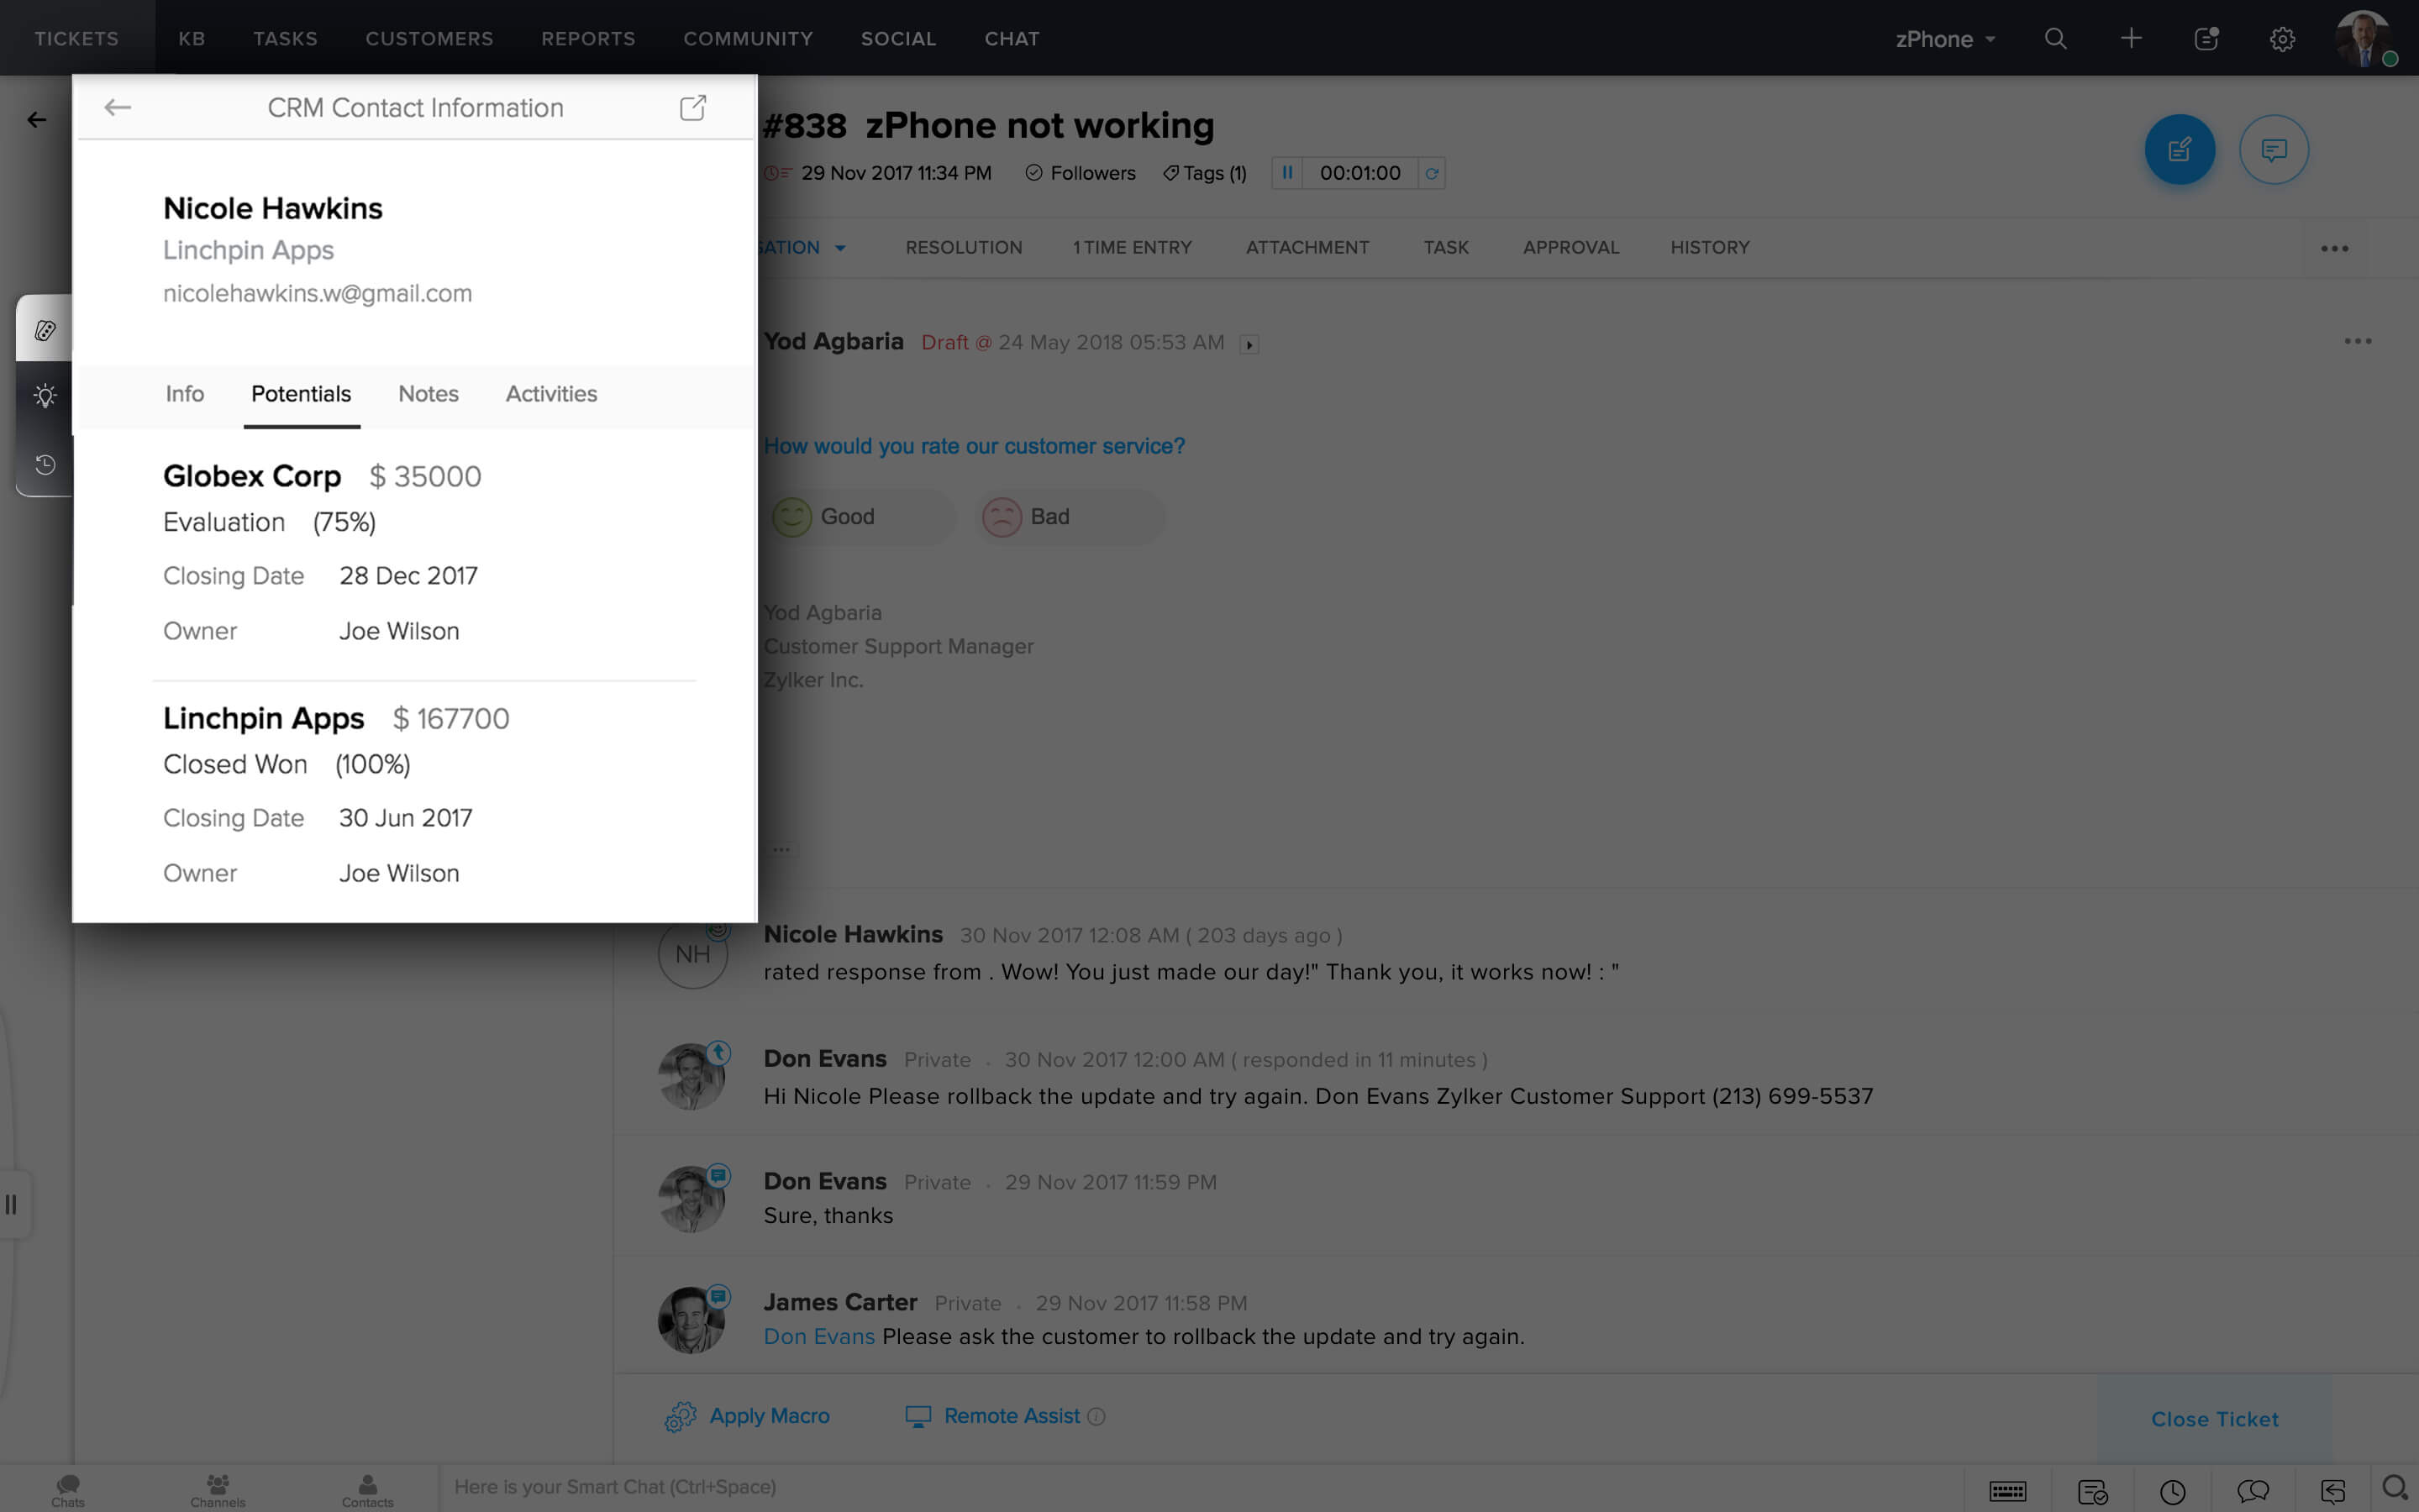Click the Remote Assist link
This screenshot has width=2419, height=1512.
(x=1011, y=1416)
